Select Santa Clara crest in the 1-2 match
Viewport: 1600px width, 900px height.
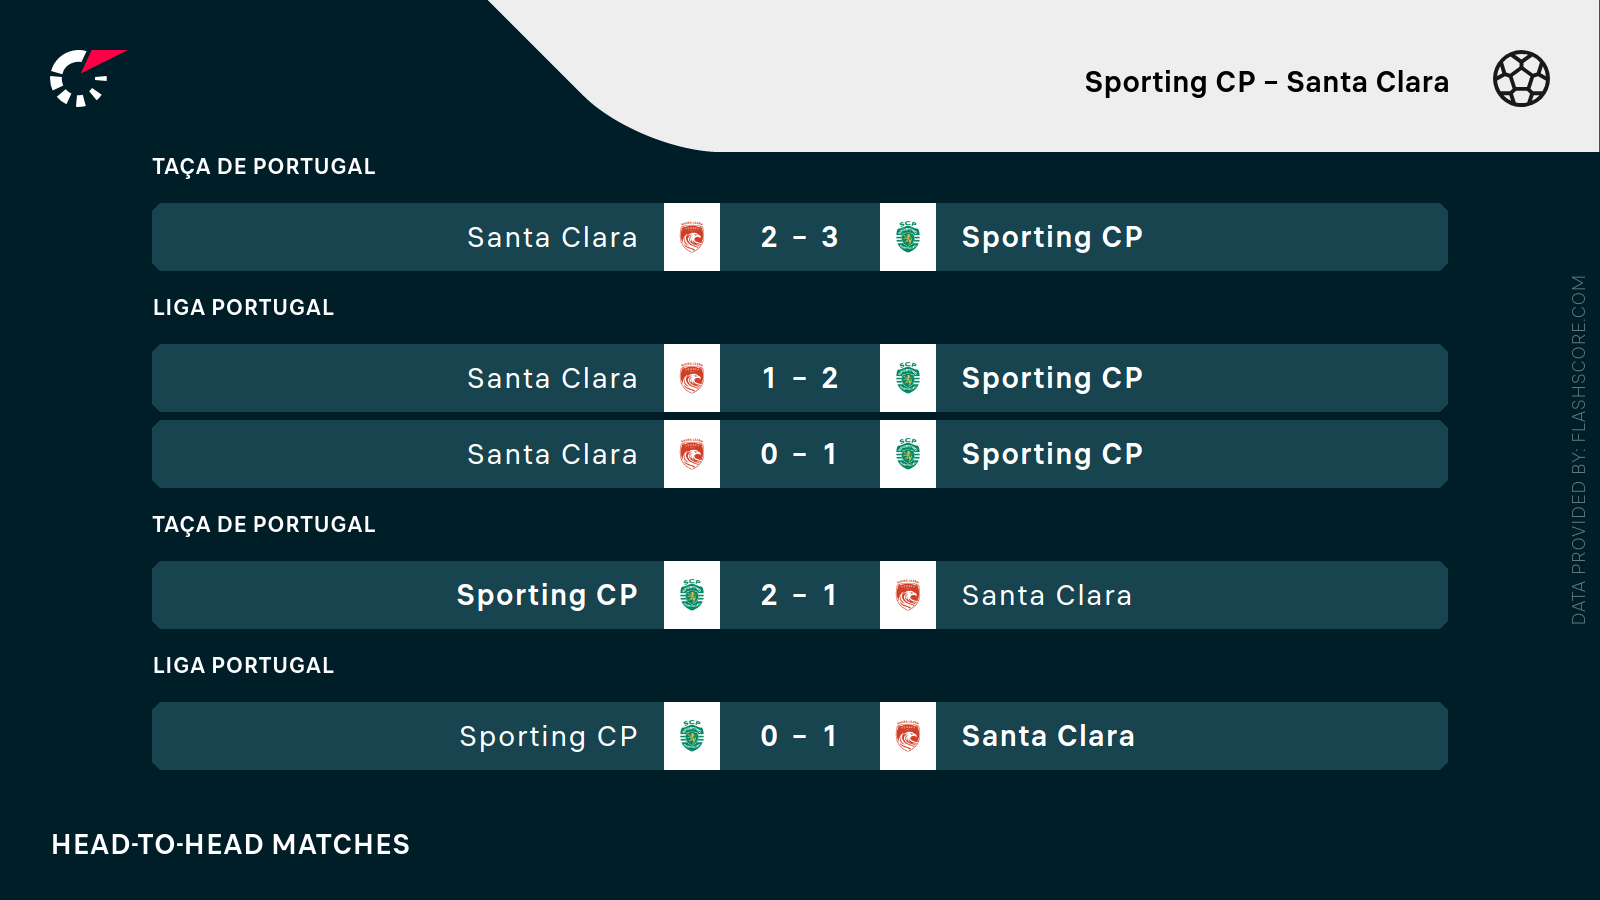coord(692,378)
